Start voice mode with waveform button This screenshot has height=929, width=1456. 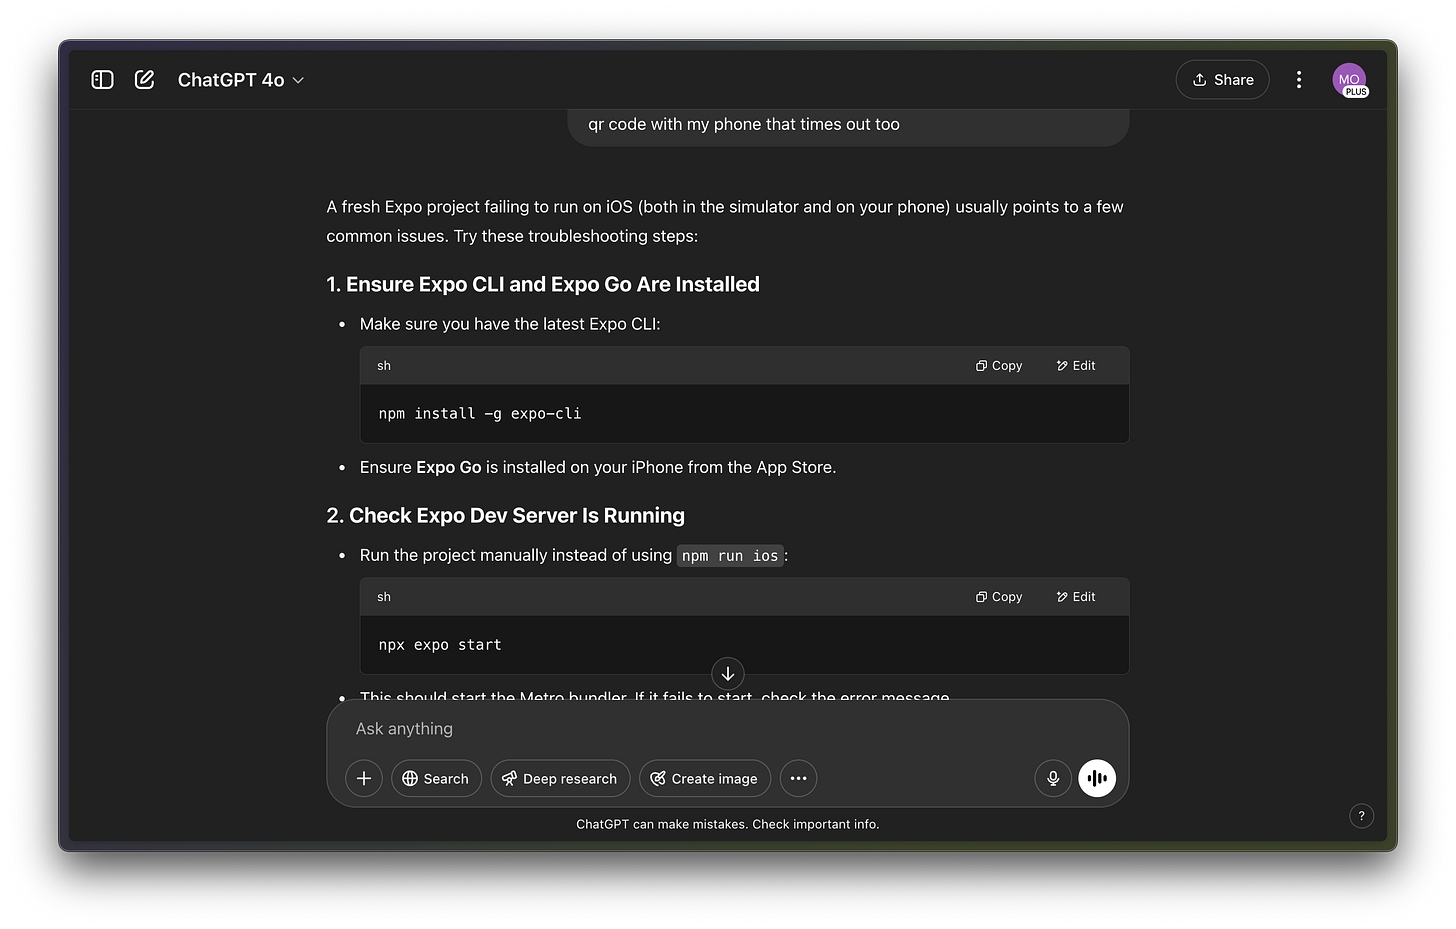tap(1097, 778)
